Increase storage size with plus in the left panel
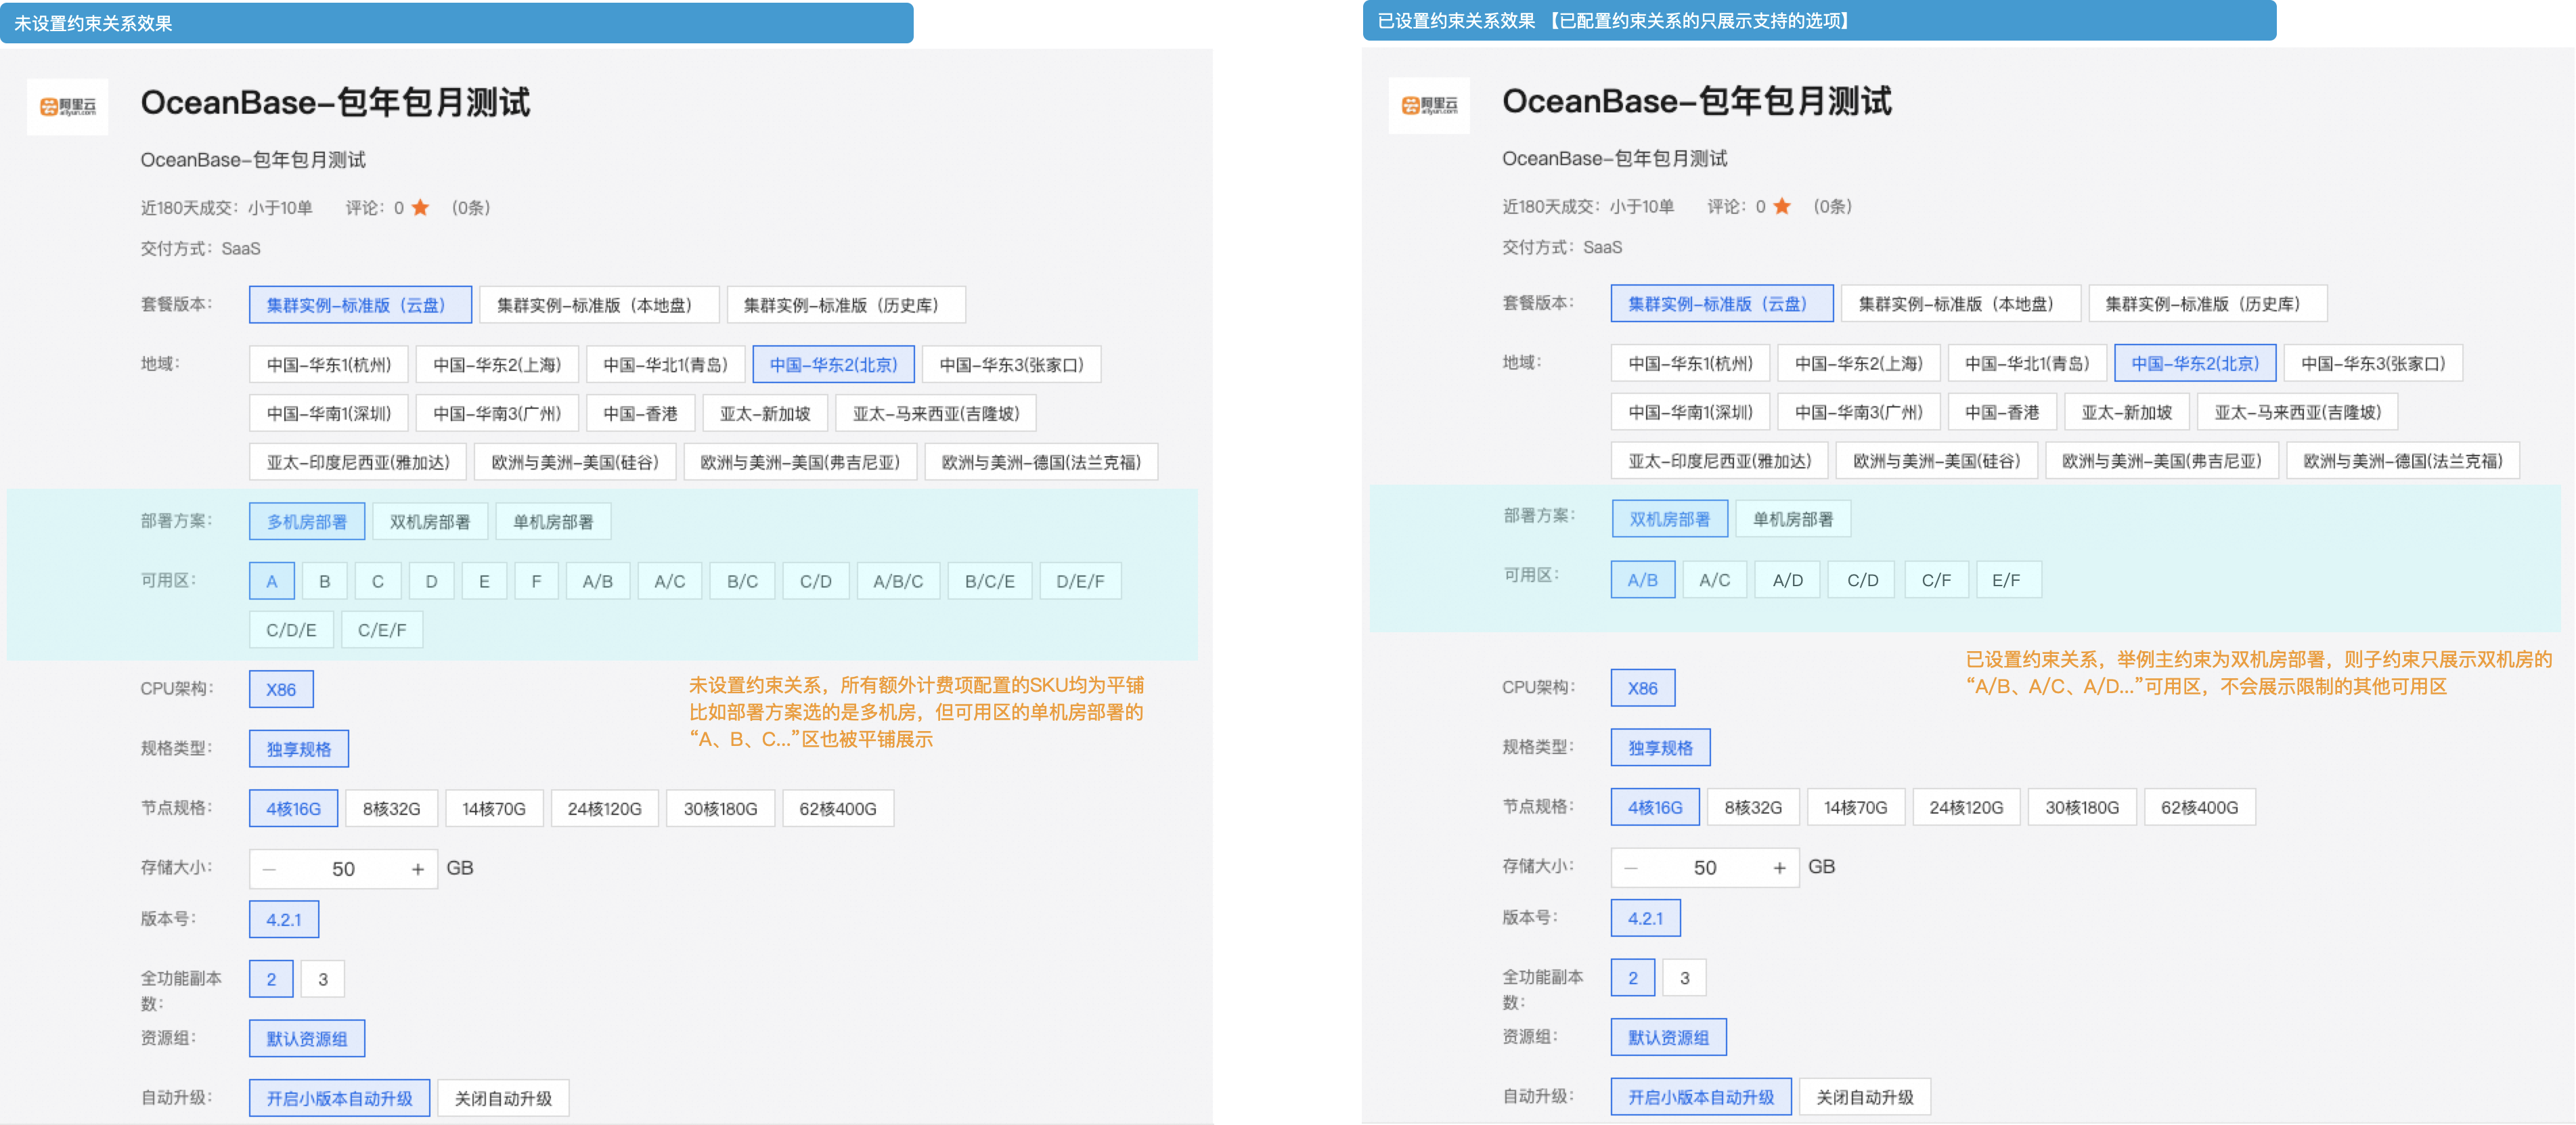 [x=418, y=869]
